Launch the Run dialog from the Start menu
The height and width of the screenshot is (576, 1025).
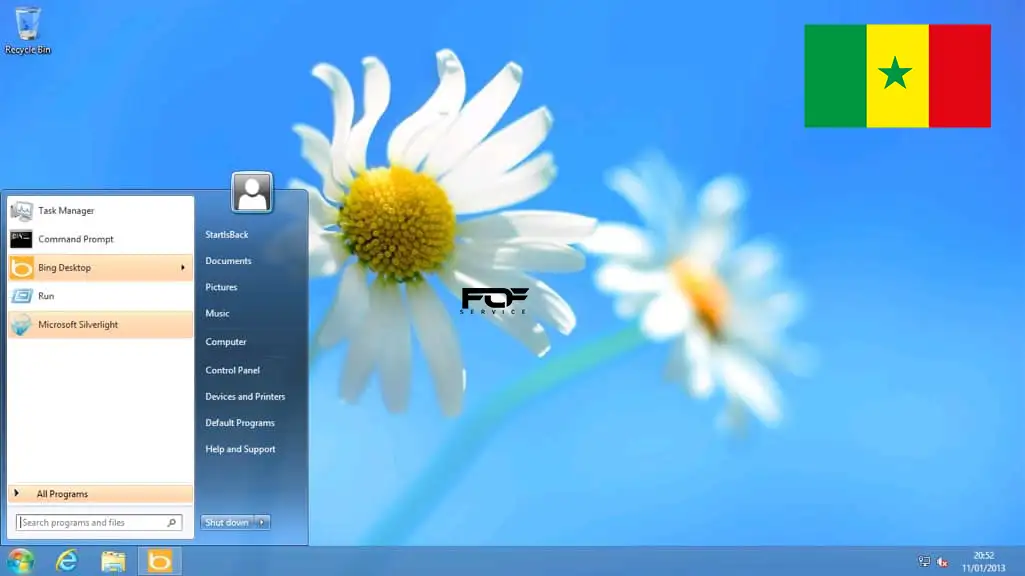[46, 295]
